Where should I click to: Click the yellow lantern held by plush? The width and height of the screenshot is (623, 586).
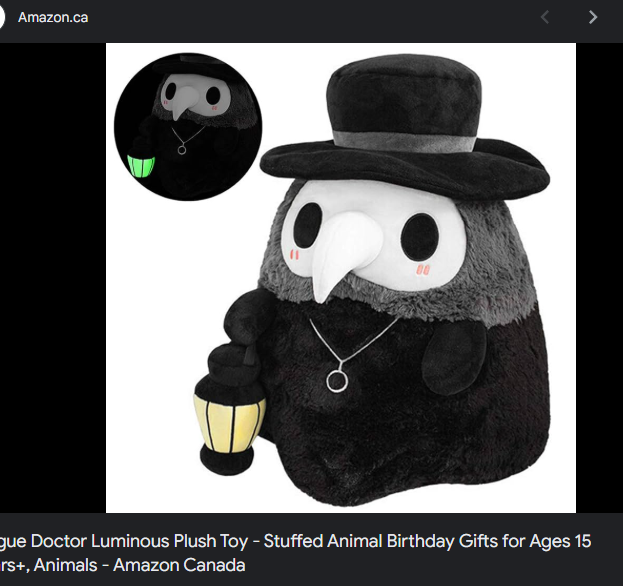click(x=229, y=423)
